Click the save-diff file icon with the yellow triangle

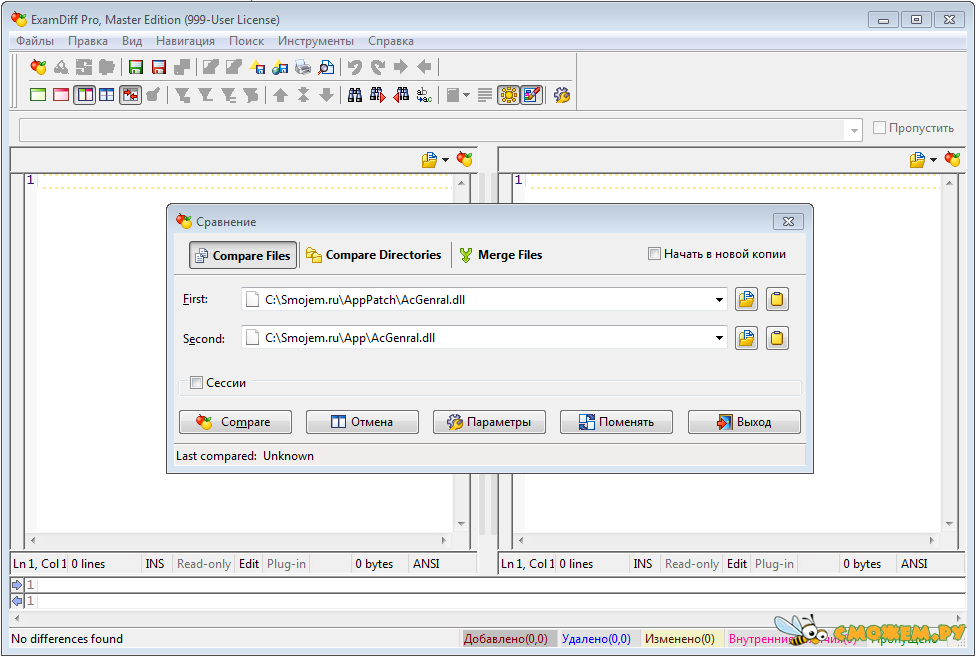257,67
